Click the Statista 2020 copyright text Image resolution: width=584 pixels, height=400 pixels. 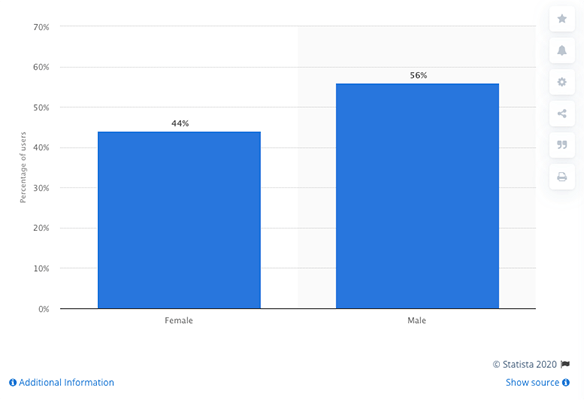(x=525, y=364)
